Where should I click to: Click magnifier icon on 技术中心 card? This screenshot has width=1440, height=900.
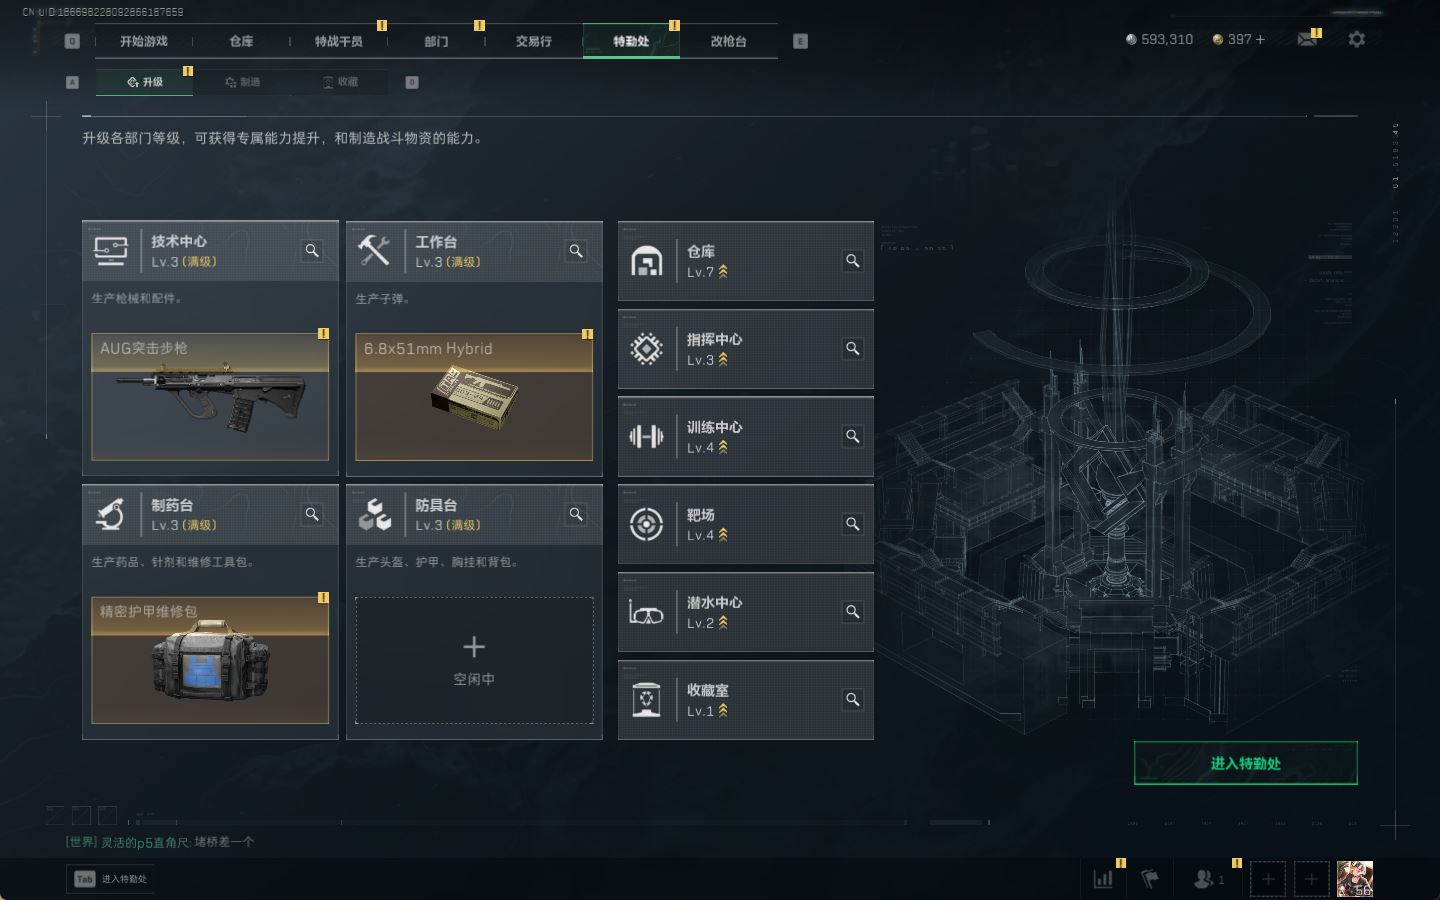(312, 251)
